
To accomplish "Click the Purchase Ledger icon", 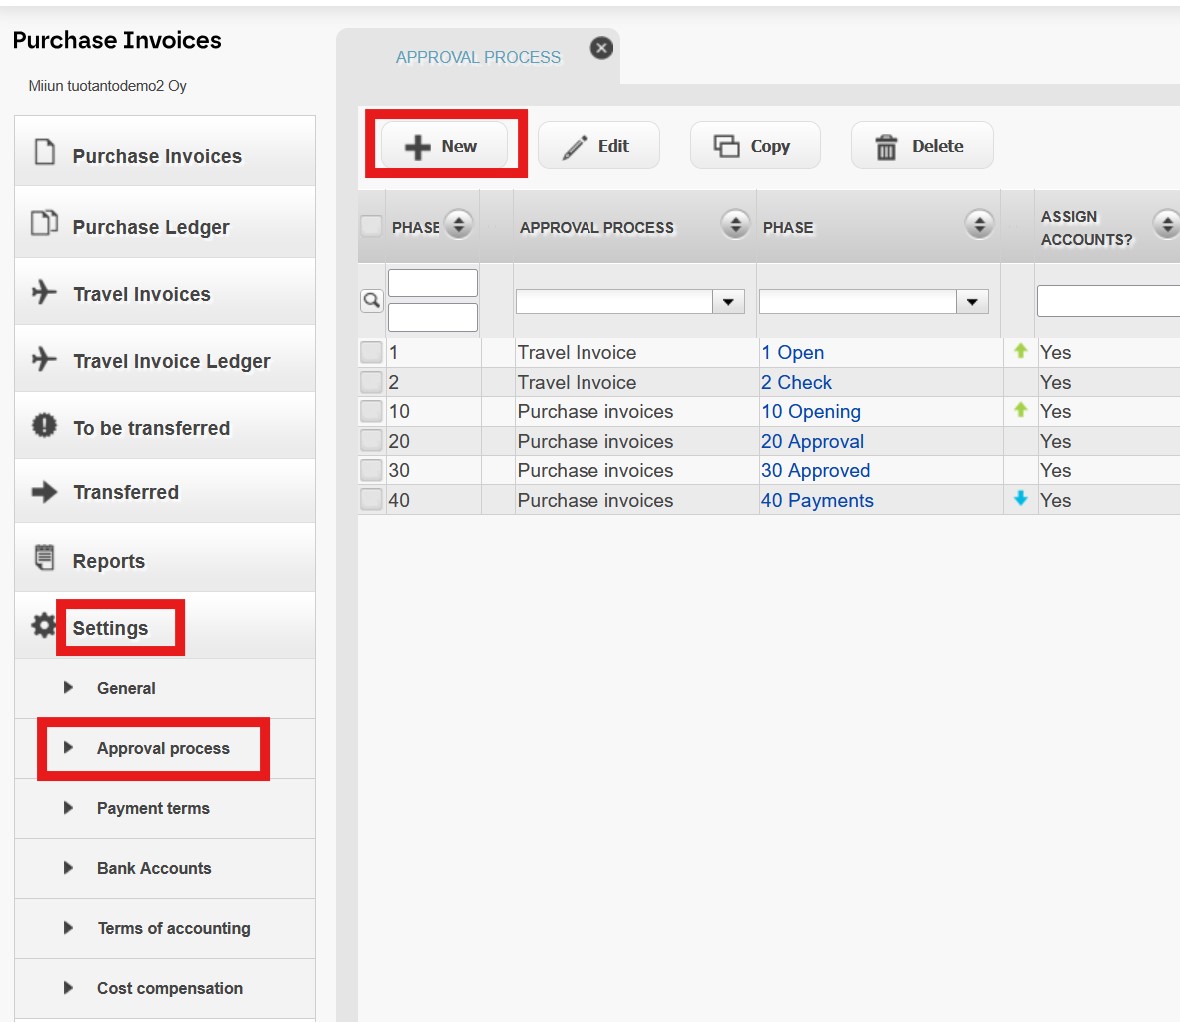I will 44,223.
